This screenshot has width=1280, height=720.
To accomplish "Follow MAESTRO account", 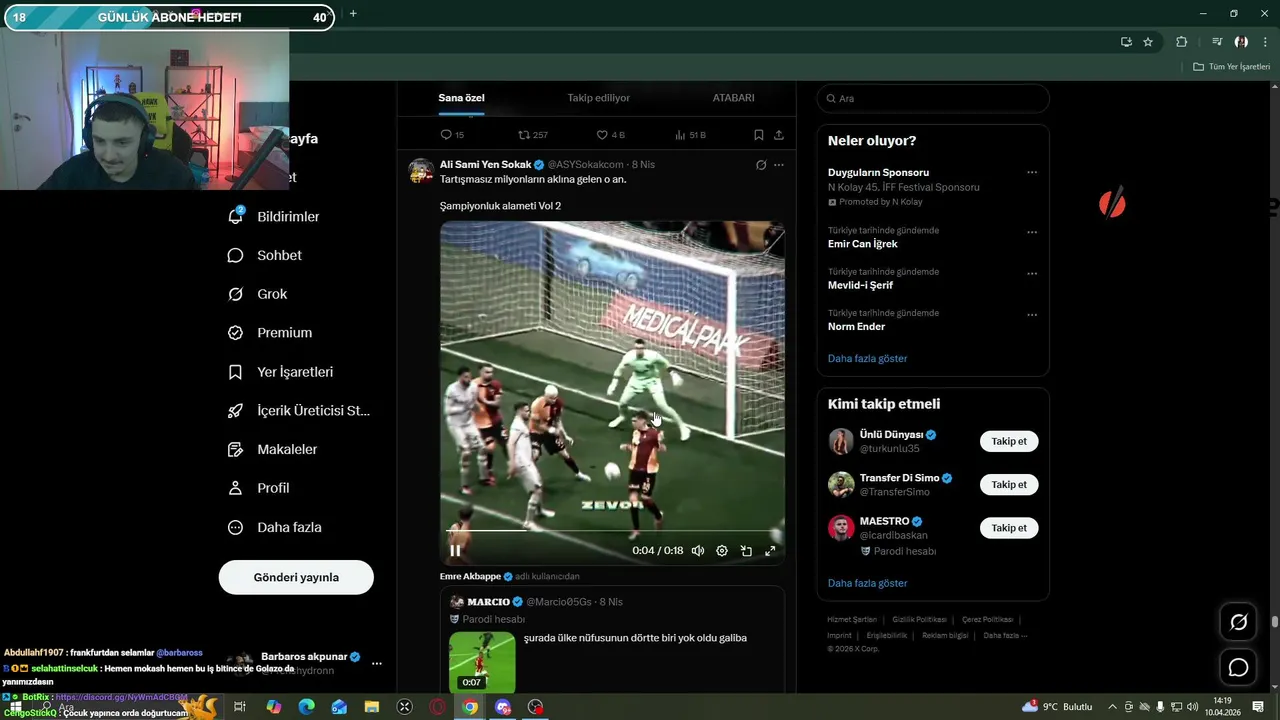I will point(1009,528).
